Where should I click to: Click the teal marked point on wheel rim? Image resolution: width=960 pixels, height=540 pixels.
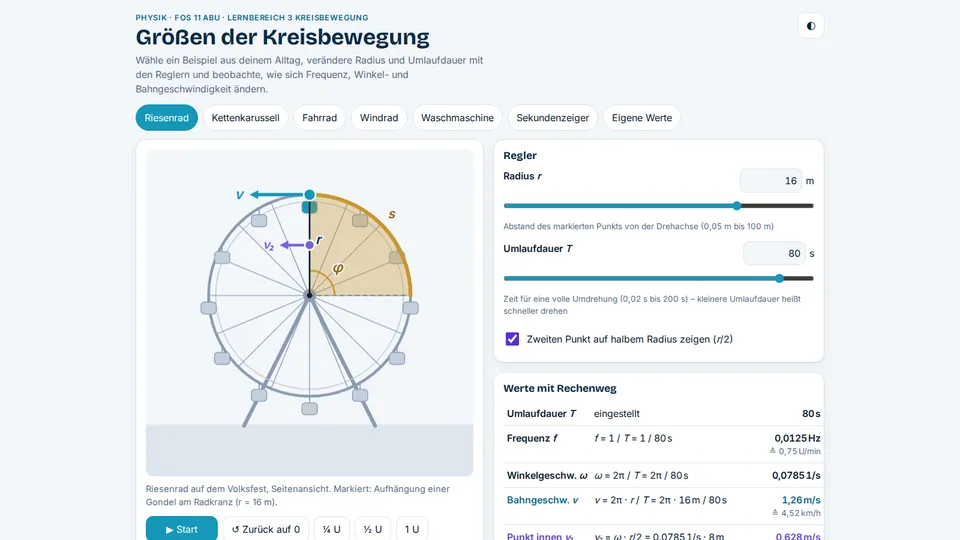click(310, 195)
